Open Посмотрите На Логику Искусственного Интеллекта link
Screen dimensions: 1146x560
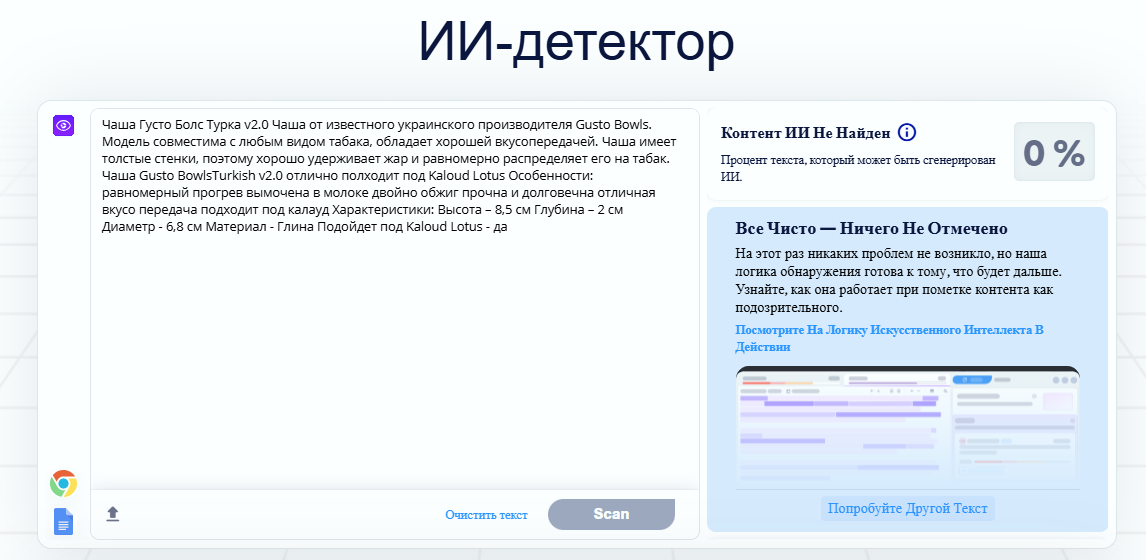pos(889,338)
